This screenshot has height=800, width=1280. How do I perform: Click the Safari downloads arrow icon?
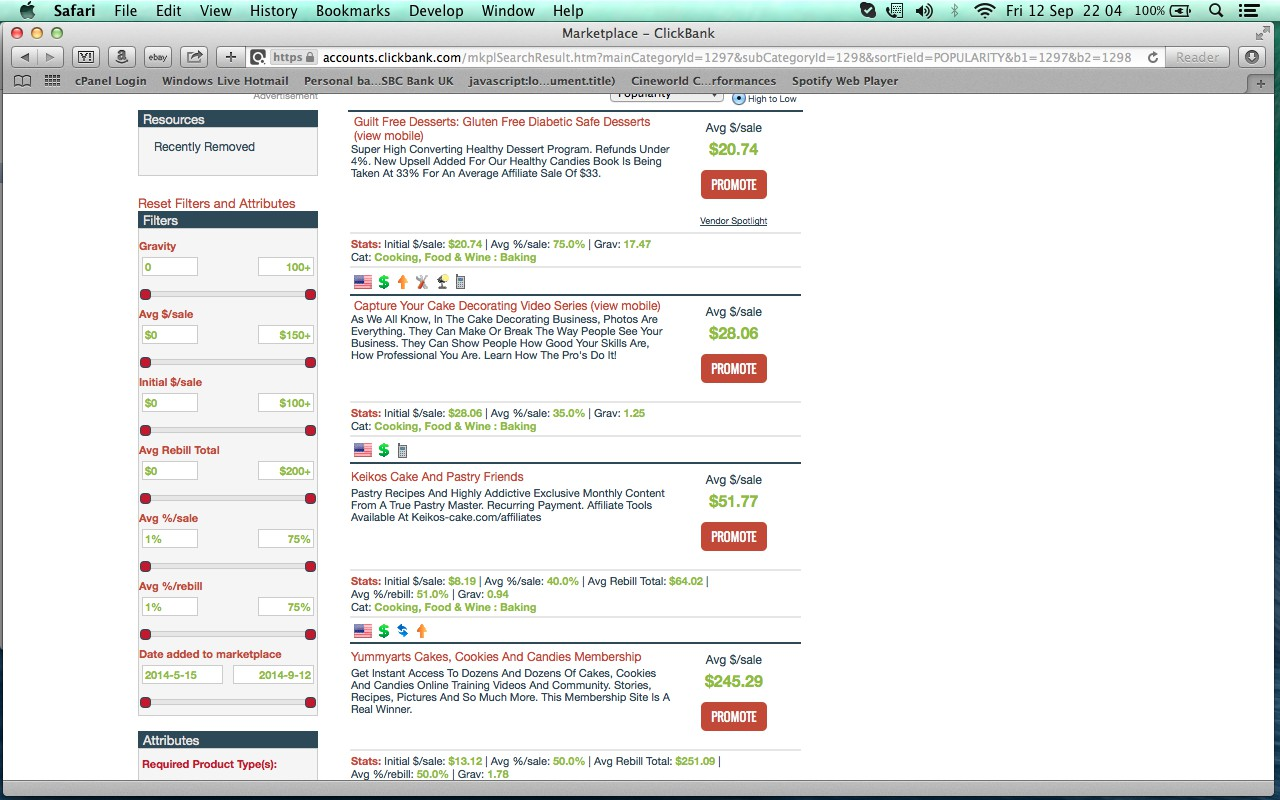[1252, 57]
